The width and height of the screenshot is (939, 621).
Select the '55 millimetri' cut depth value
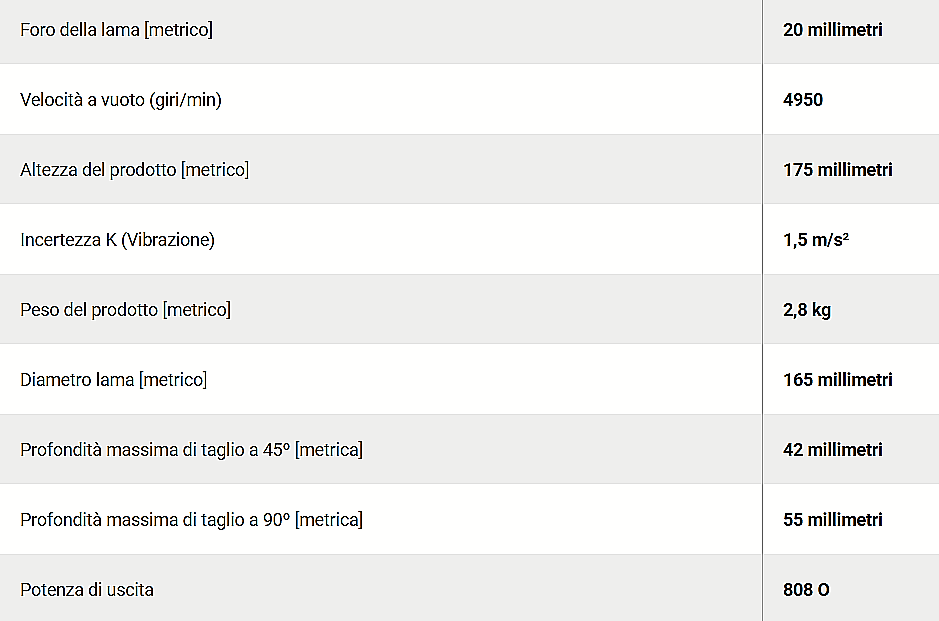[x=832, y=520]
